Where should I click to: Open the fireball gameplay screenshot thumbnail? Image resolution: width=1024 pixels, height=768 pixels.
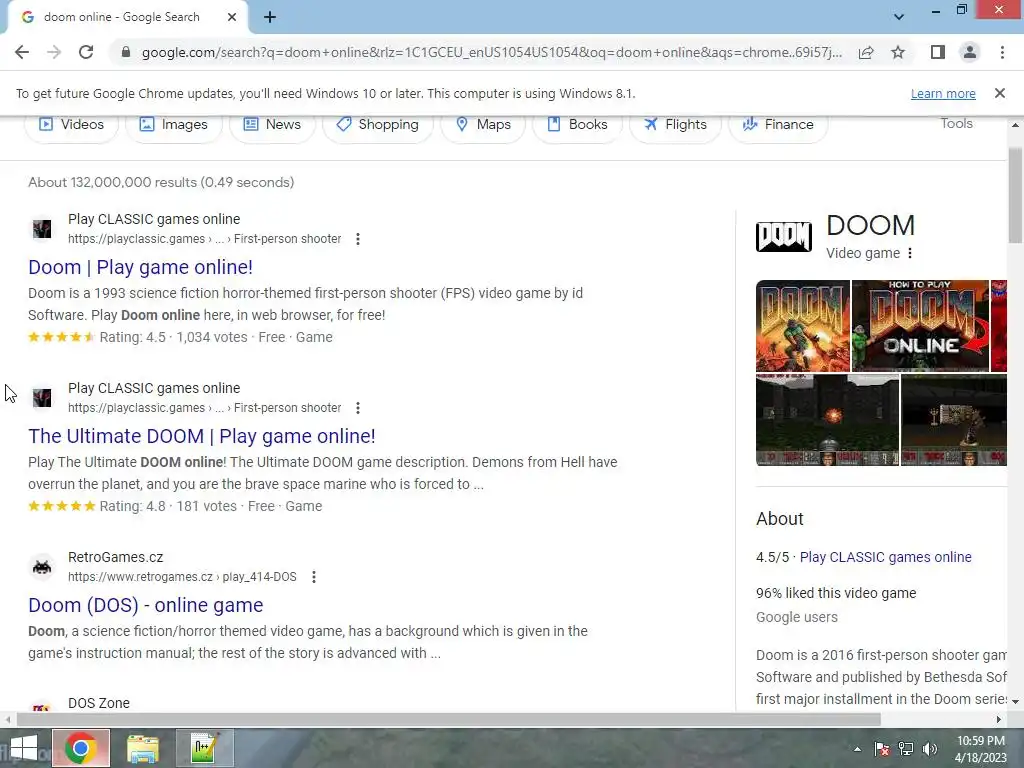pos(827,420)
